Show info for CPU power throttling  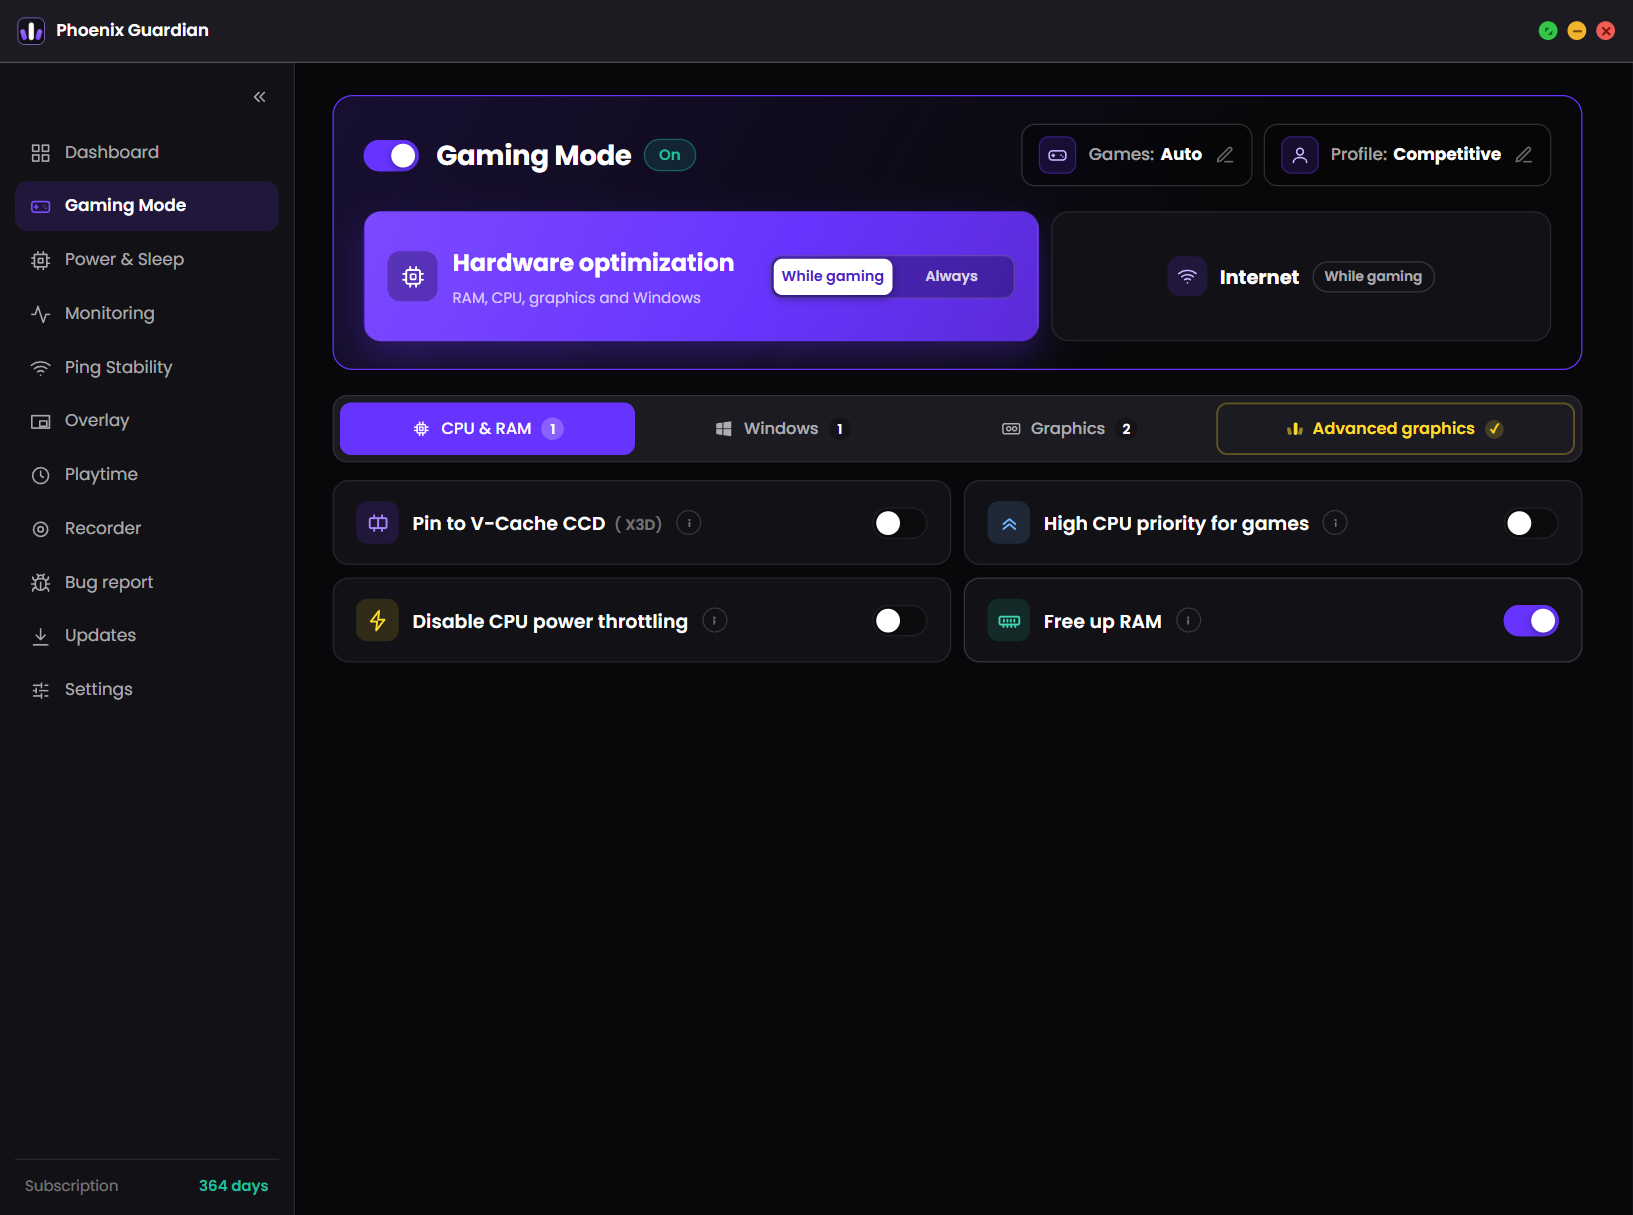click(x=715, y=621)
